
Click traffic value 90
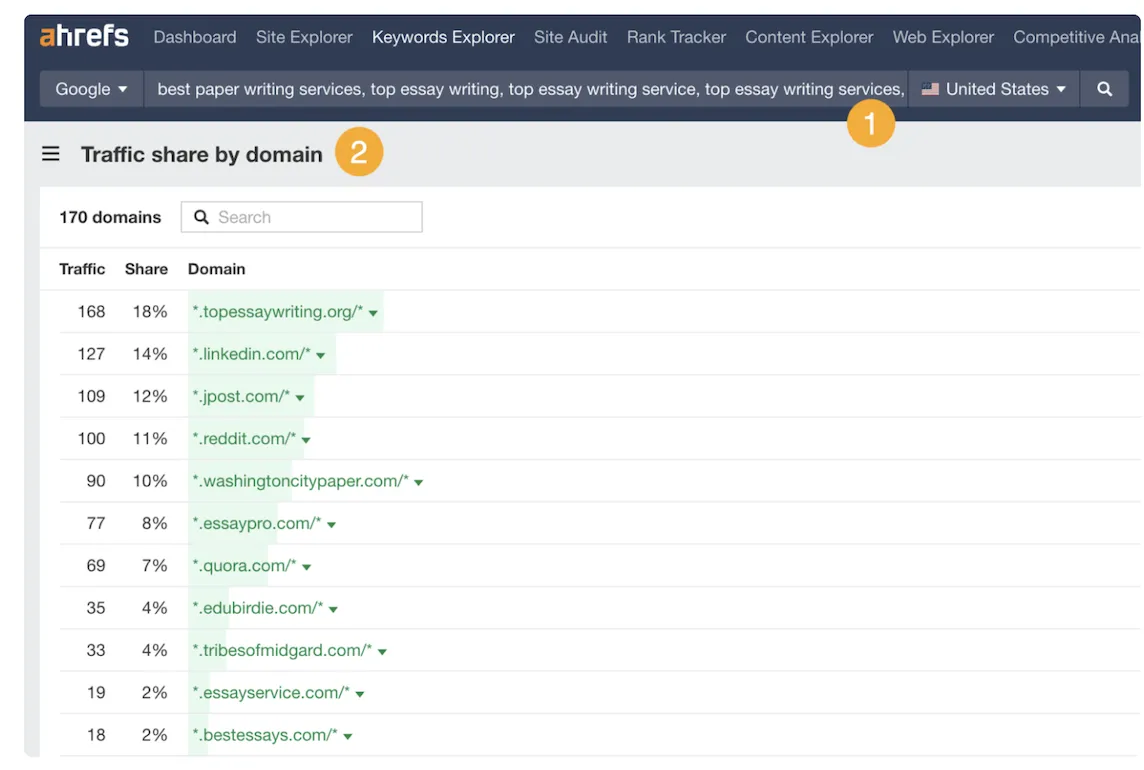(x=96, y=481)
